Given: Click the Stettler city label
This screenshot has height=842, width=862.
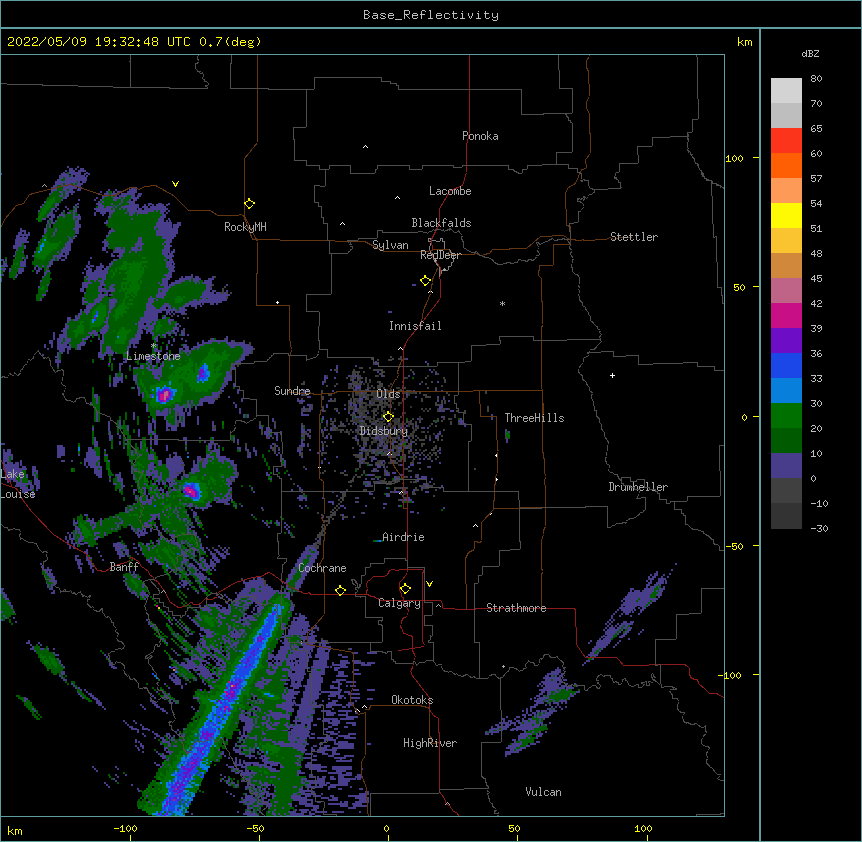Looking at the screenshot, I should (x=633, y=237).
